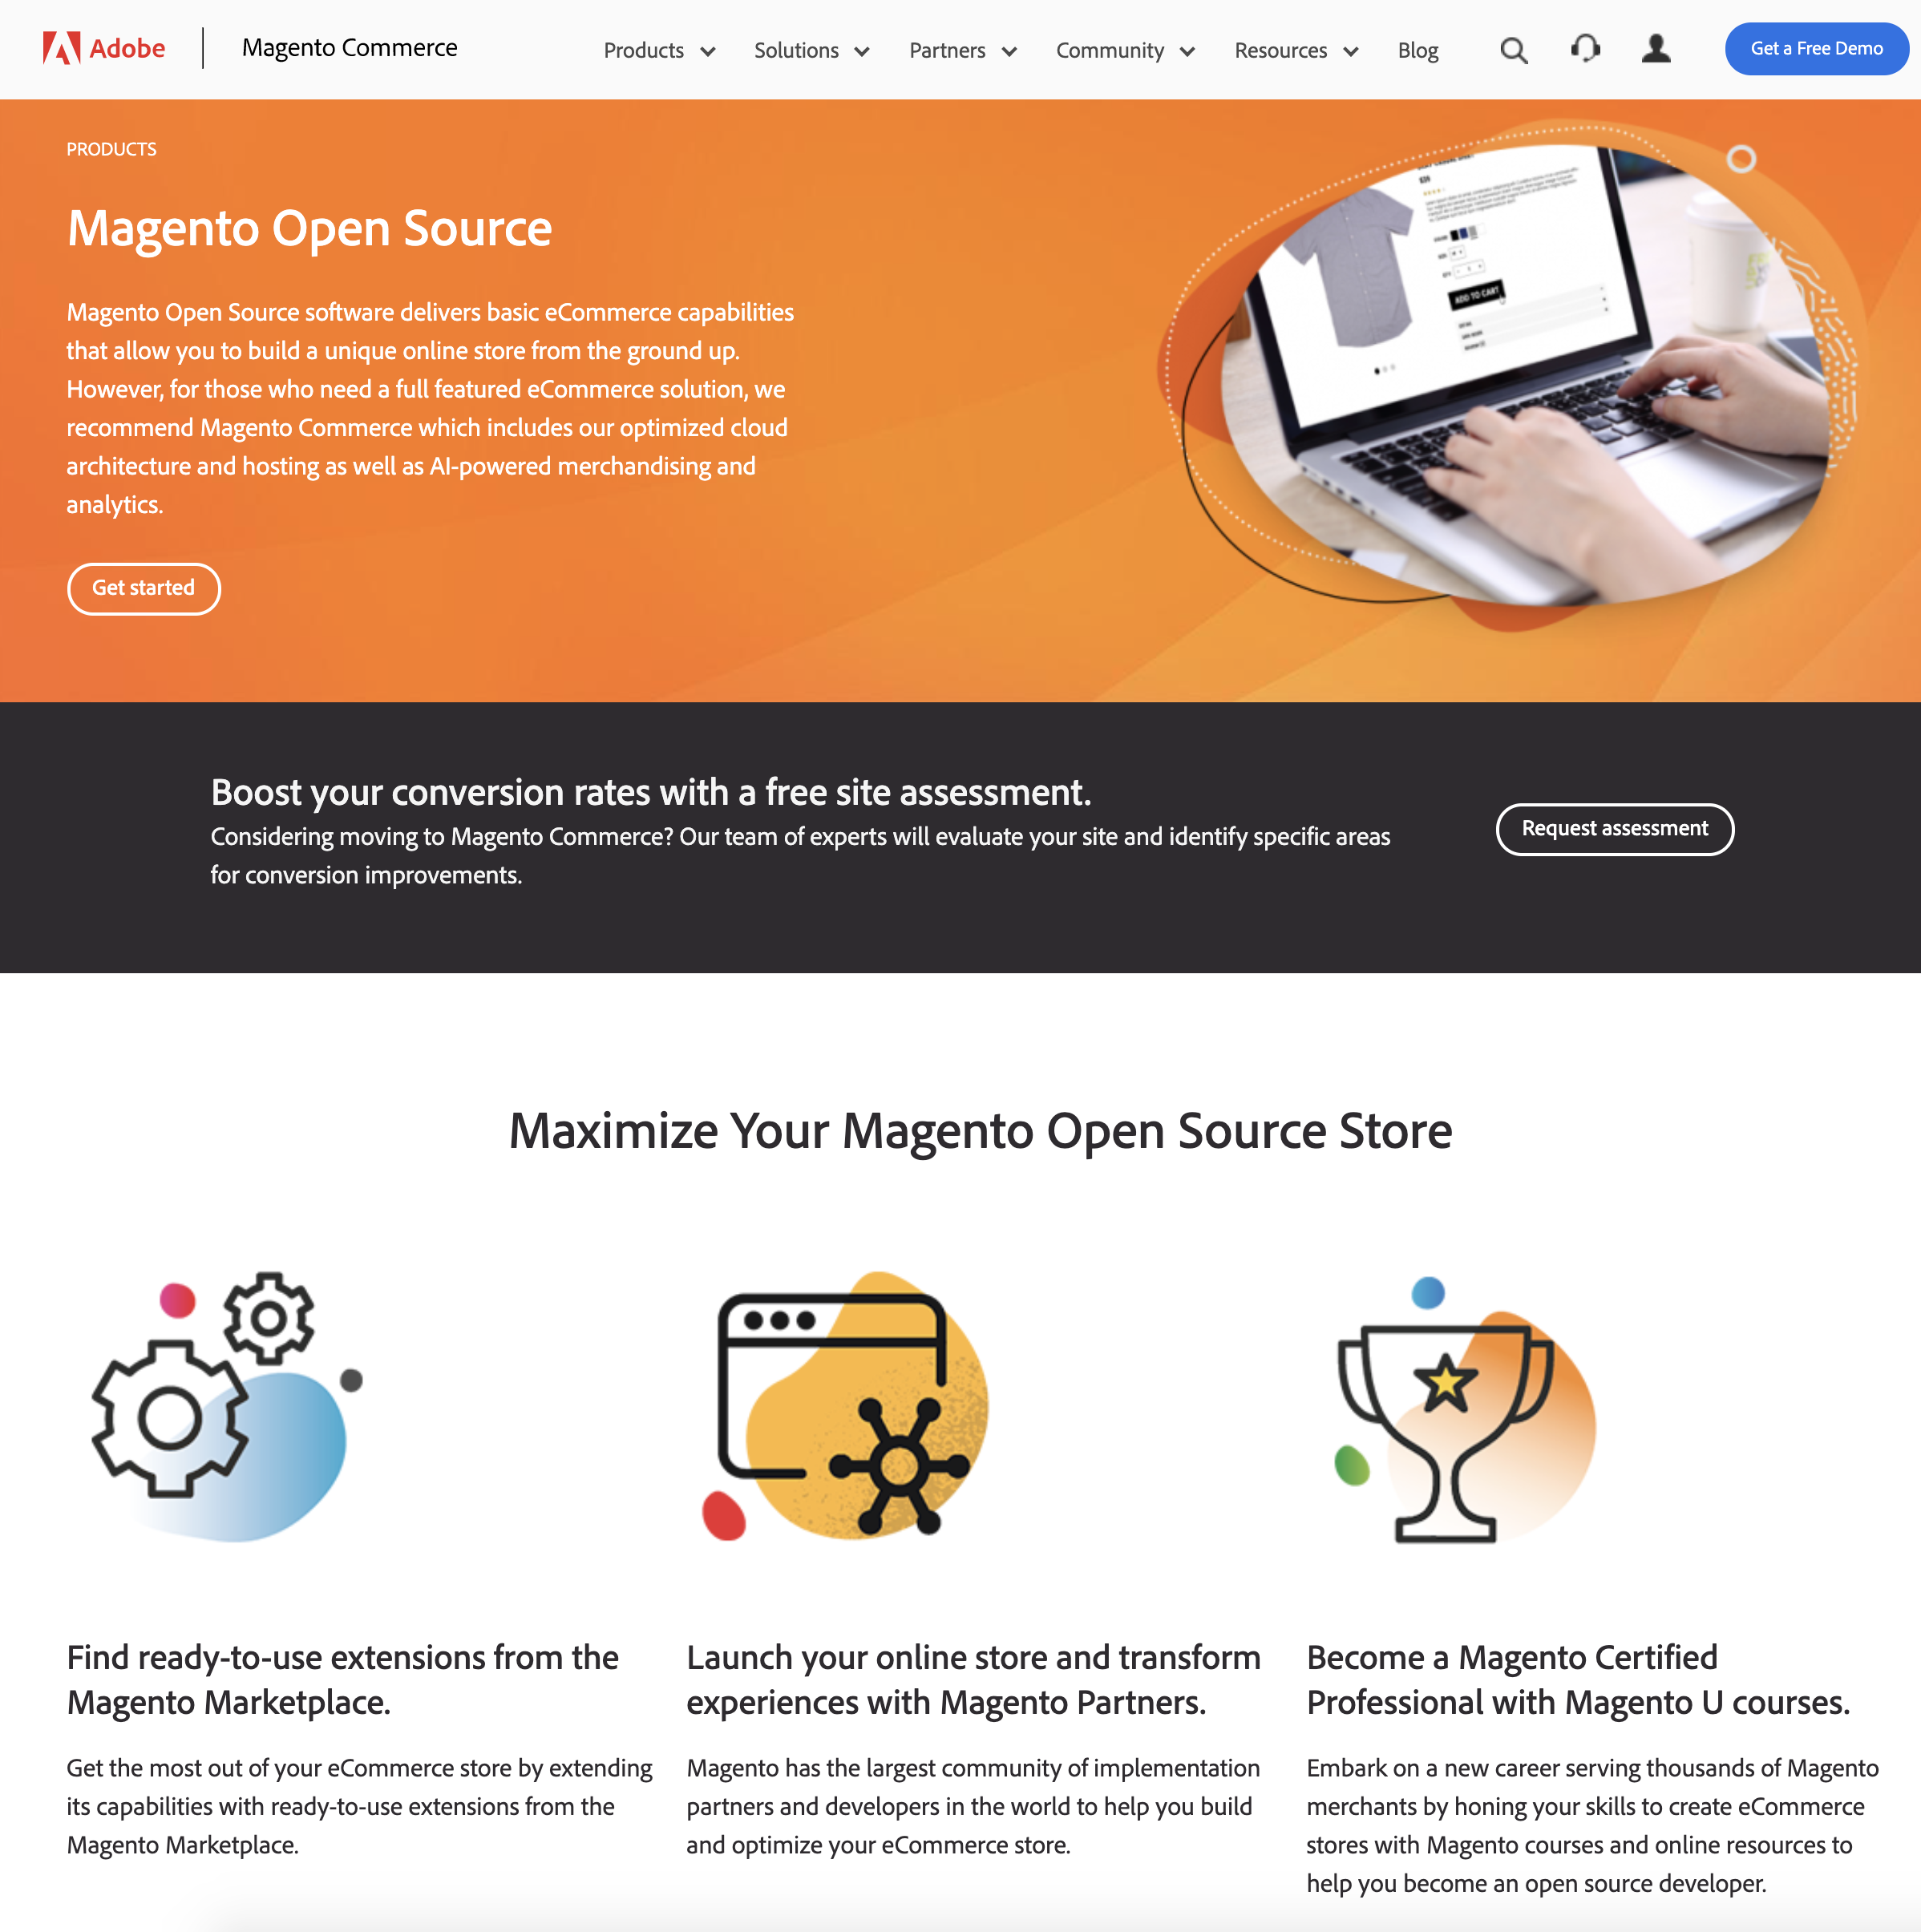Open the Partners menu item
Screen dimensions: 1921x1932
pyautogui.click(x=964, y=49)
